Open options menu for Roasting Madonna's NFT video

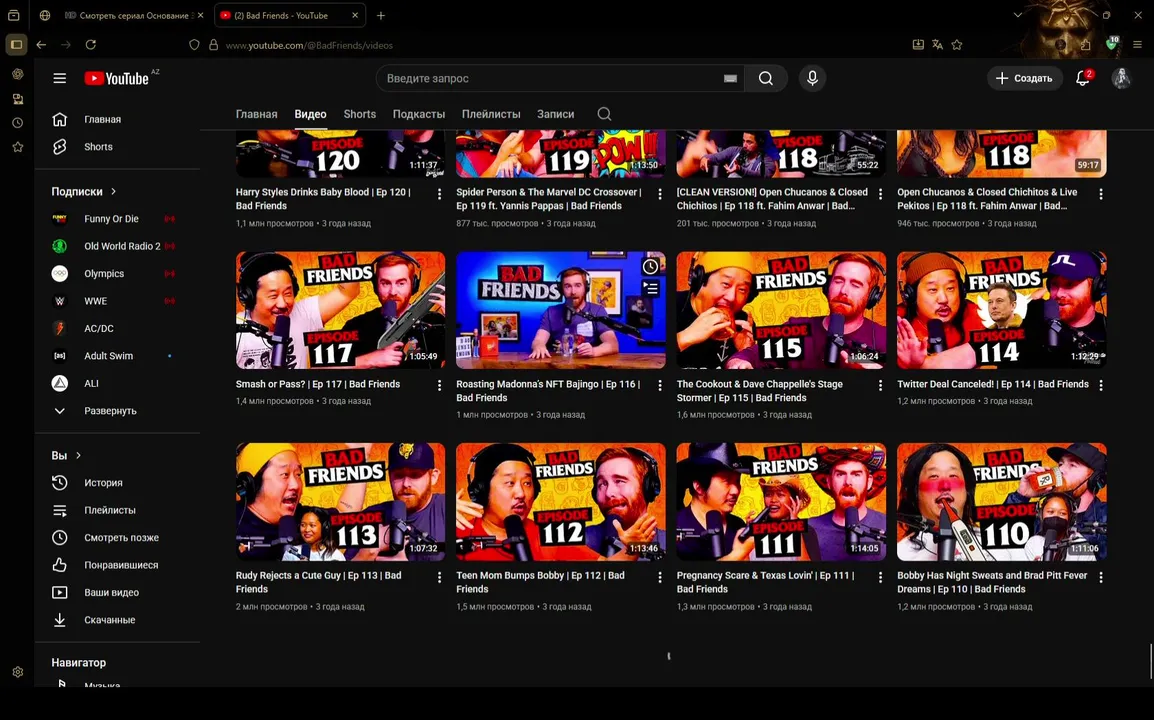[x=659, y=385]
